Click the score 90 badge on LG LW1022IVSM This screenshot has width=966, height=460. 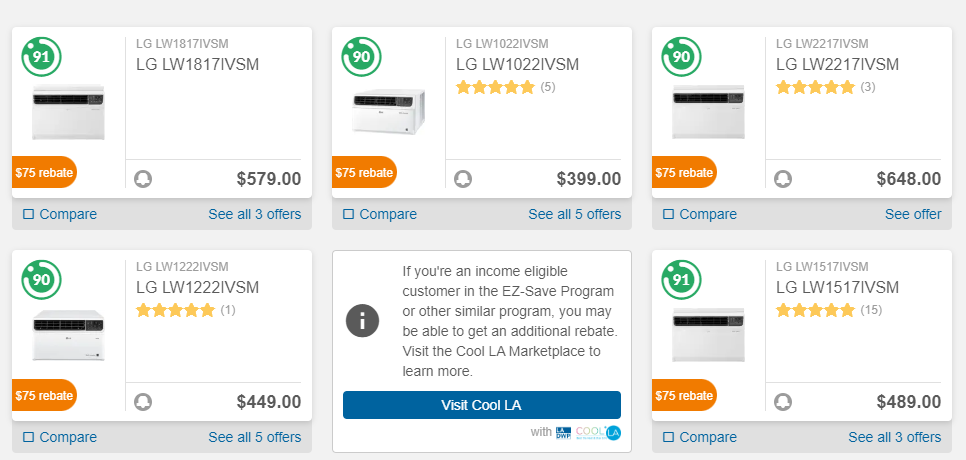(361, 57)
